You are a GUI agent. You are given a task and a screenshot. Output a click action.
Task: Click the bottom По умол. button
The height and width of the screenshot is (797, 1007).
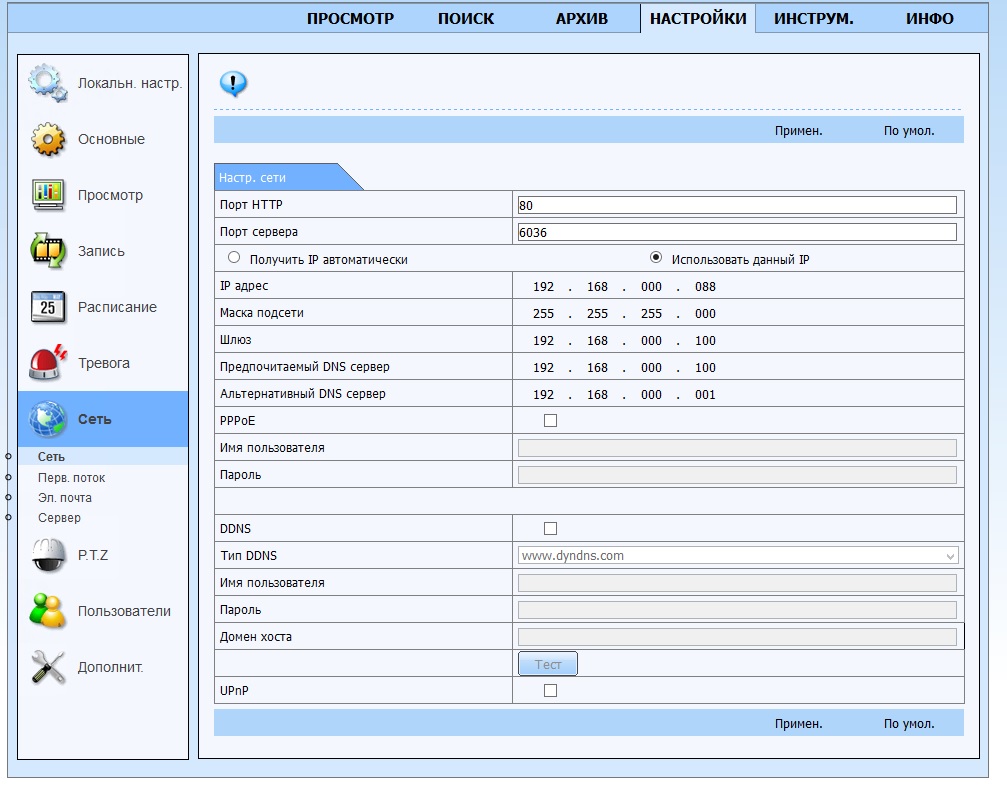[908, 724]
